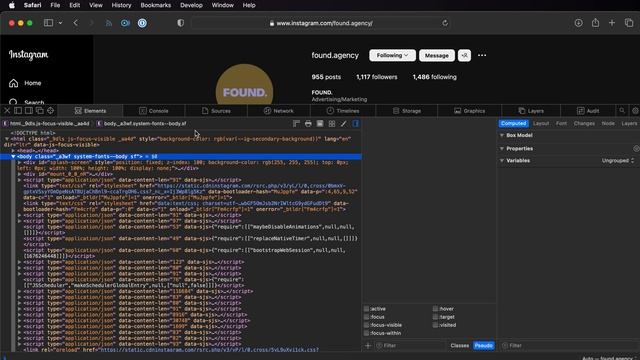Click the Share icon in Safari toolbar
Viewport: 640px width, 360px height.
(596, 23)
